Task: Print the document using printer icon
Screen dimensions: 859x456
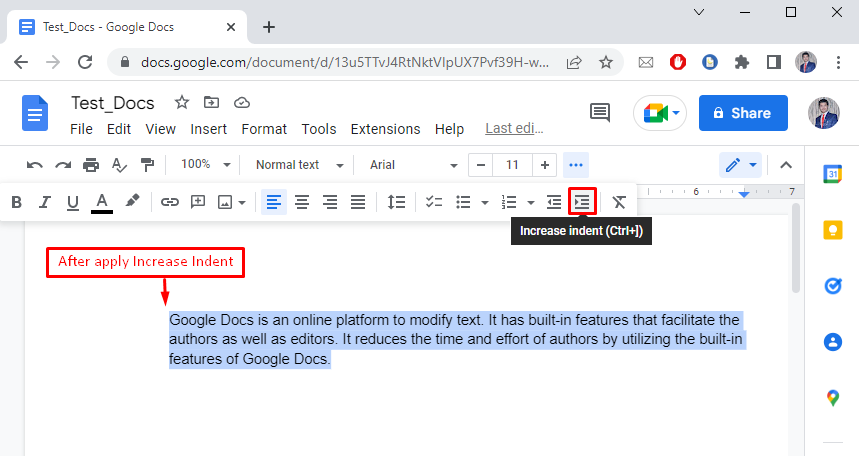Action: (x=91, y=165)
